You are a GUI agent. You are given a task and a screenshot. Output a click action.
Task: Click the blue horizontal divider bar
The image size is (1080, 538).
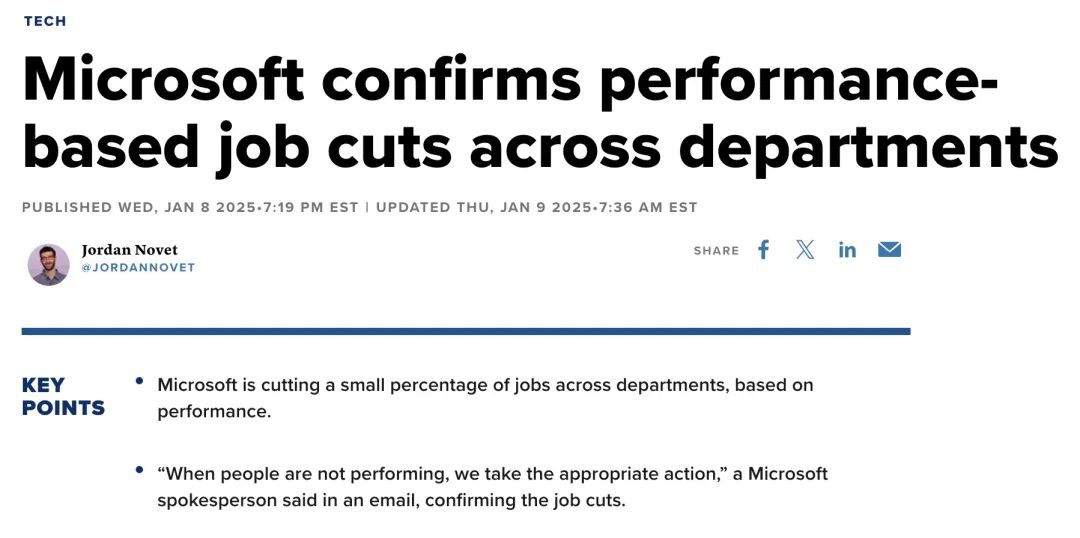[x=466, y=331]
